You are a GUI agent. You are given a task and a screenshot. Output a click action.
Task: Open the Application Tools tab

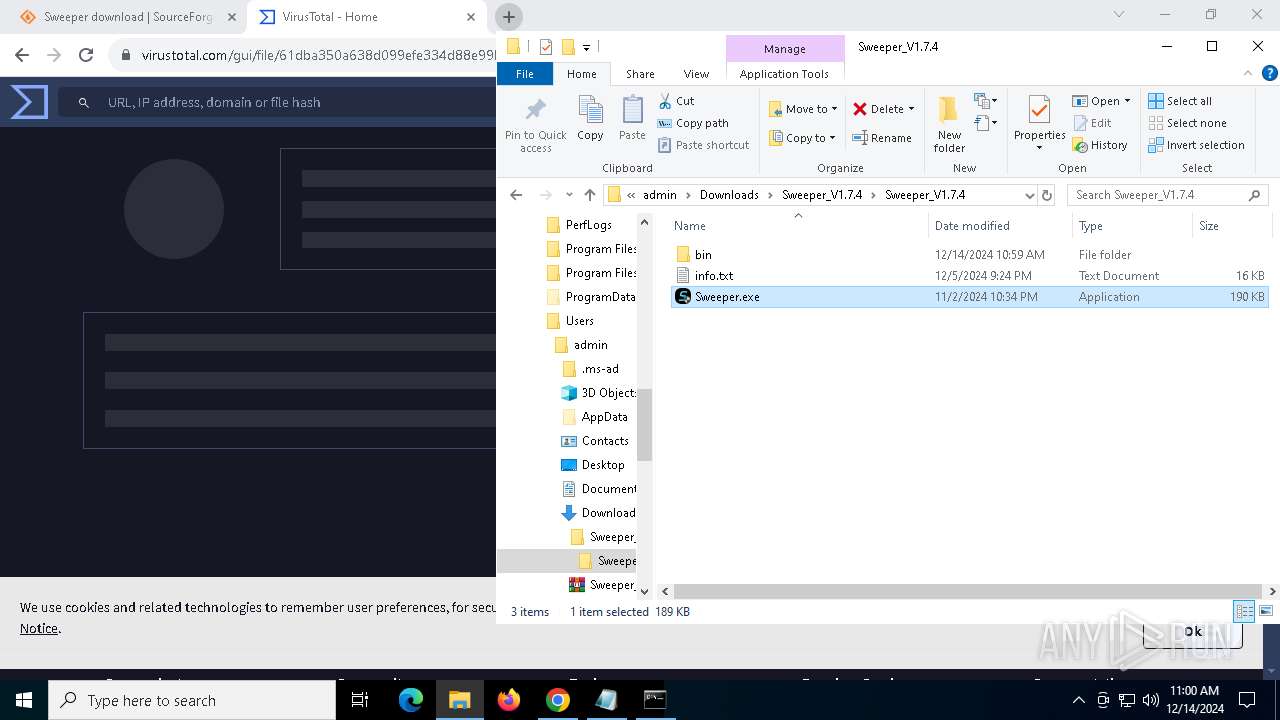(x=784, y=74)
